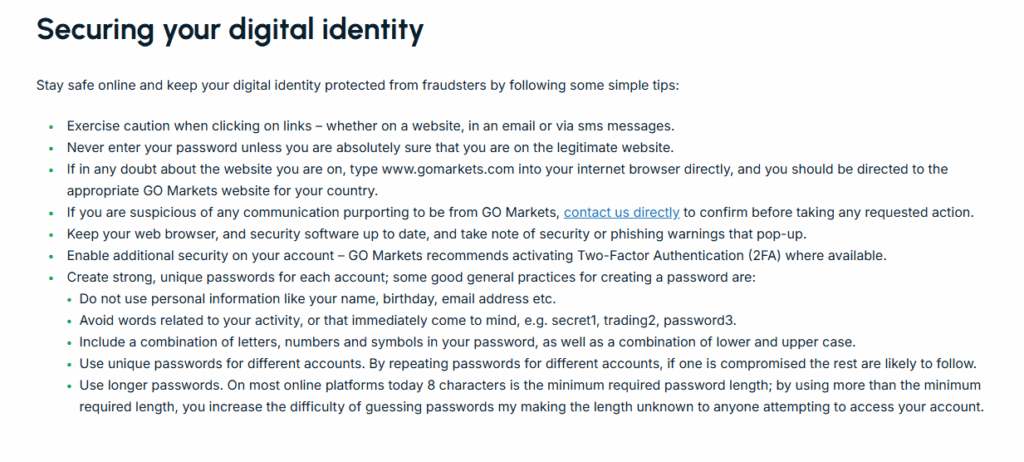The width and height of the screenshot is (1024, 462).
Task: Click the 'Keep your web browser' bullet text
Action: [437, 234]
